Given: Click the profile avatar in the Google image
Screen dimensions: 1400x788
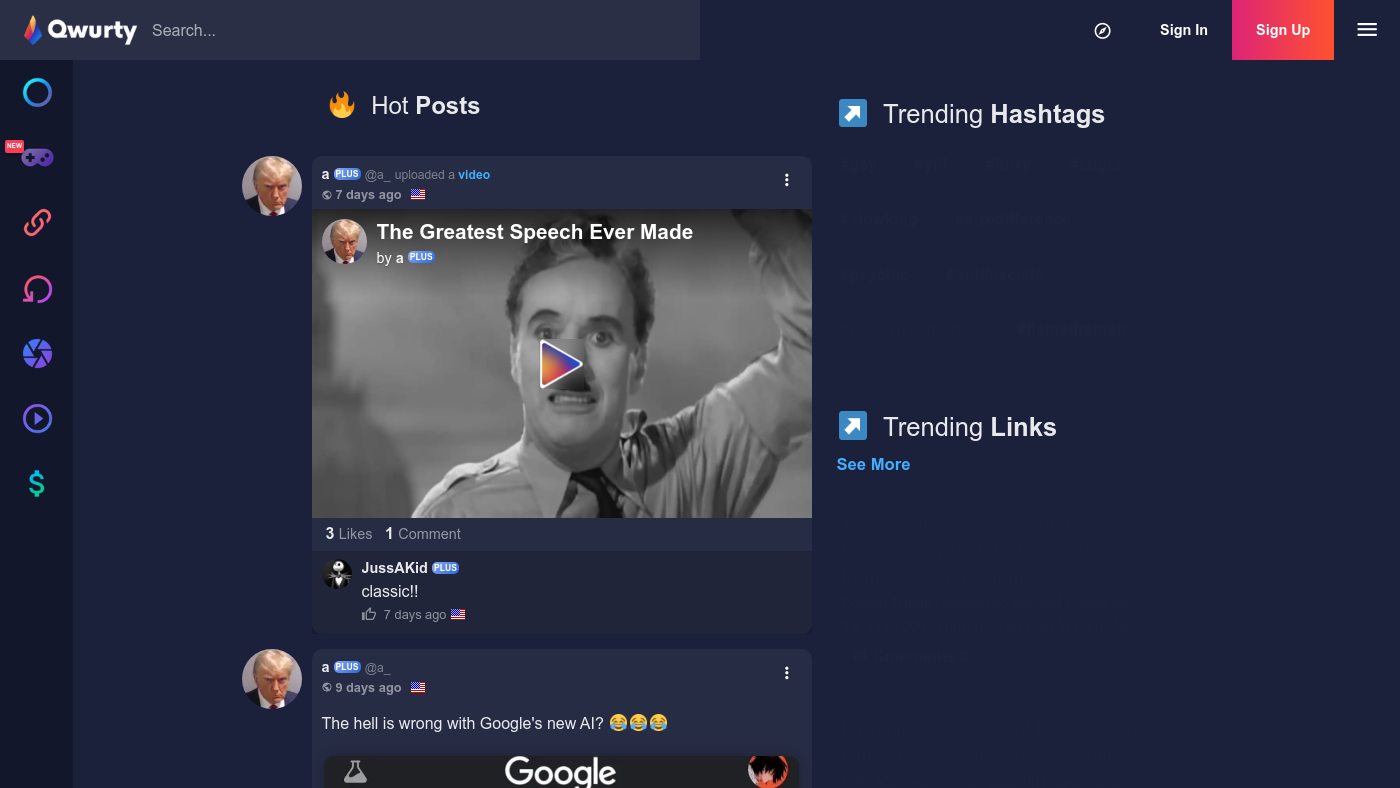Looking at the screenshot, I should pyautogui.click(x=768, y=771).
